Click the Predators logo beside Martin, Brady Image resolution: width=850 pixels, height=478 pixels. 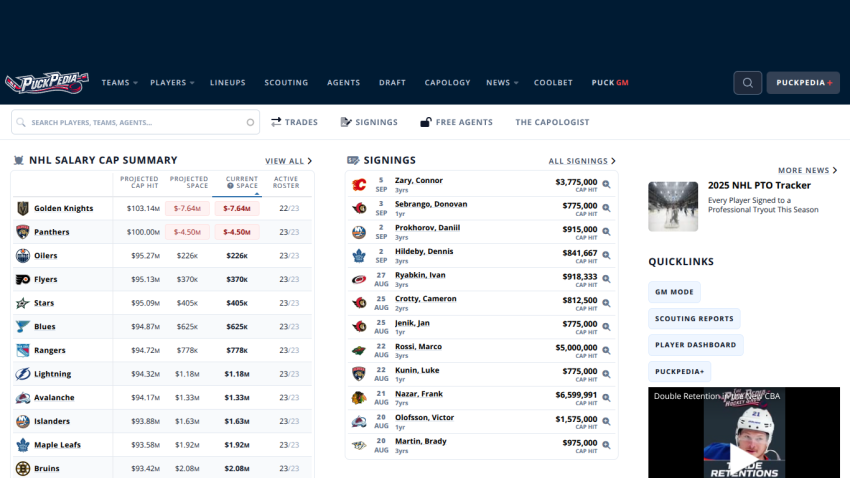point(359,445)
